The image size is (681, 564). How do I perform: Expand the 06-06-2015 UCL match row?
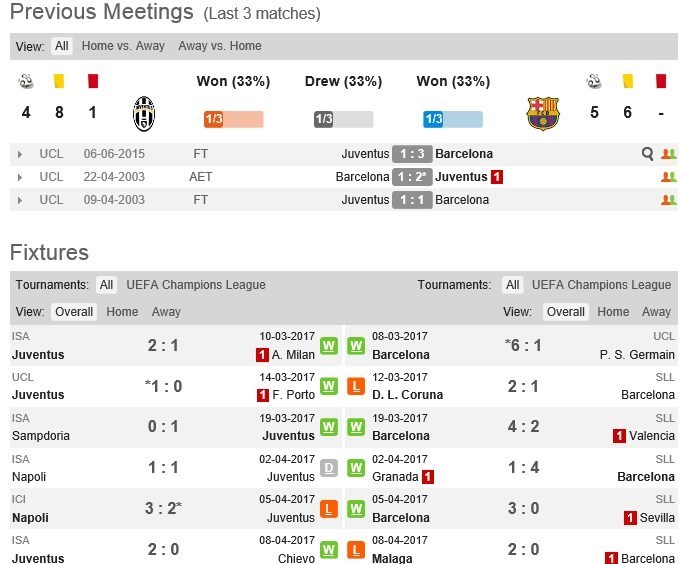pos(20,154)
